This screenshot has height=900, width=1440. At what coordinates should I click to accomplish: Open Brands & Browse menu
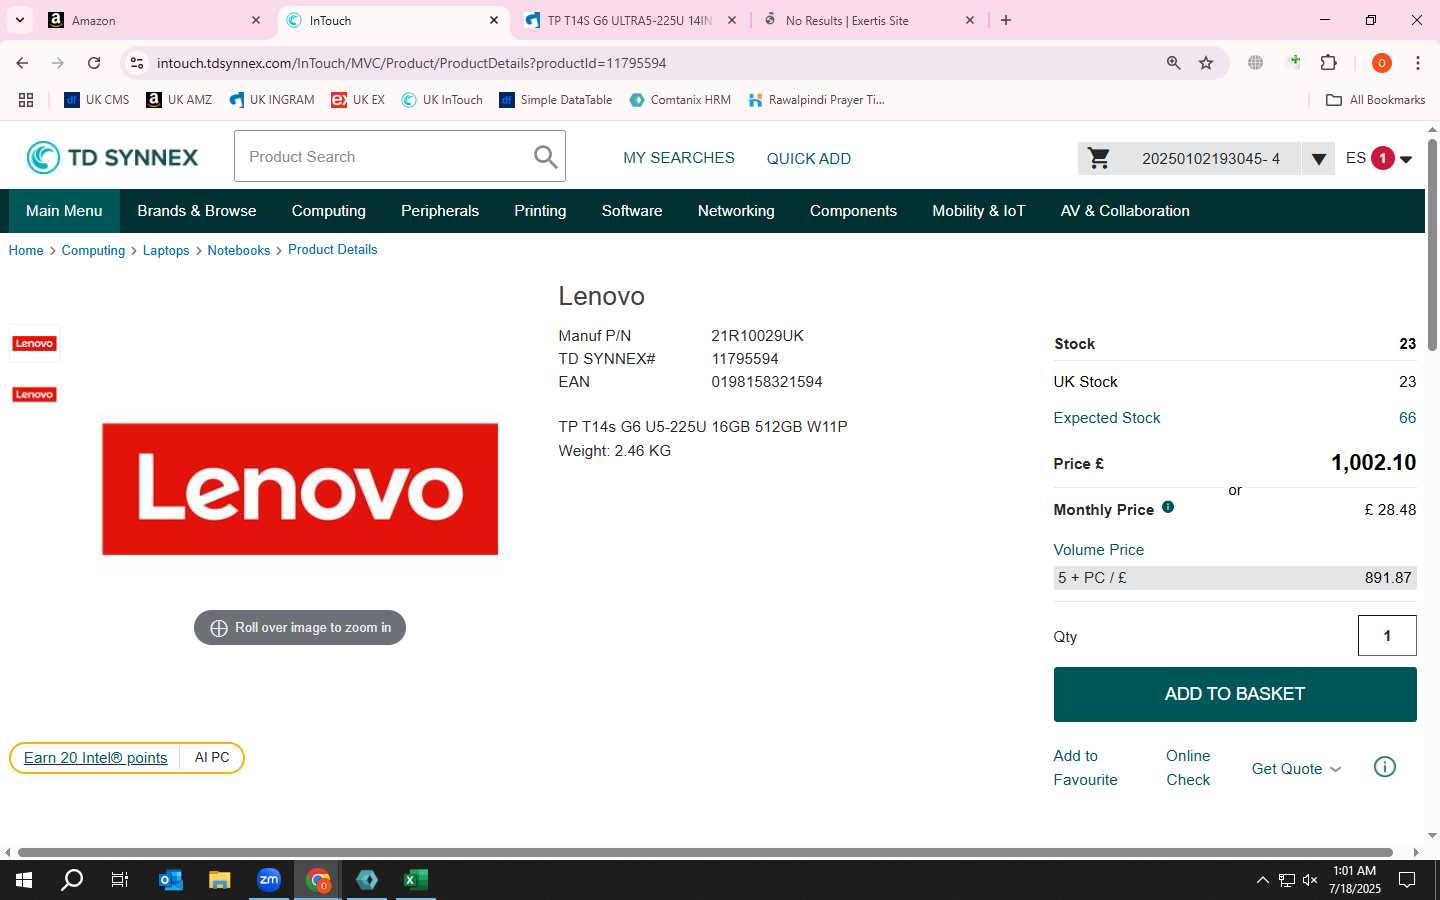click(x=197, y=211)
